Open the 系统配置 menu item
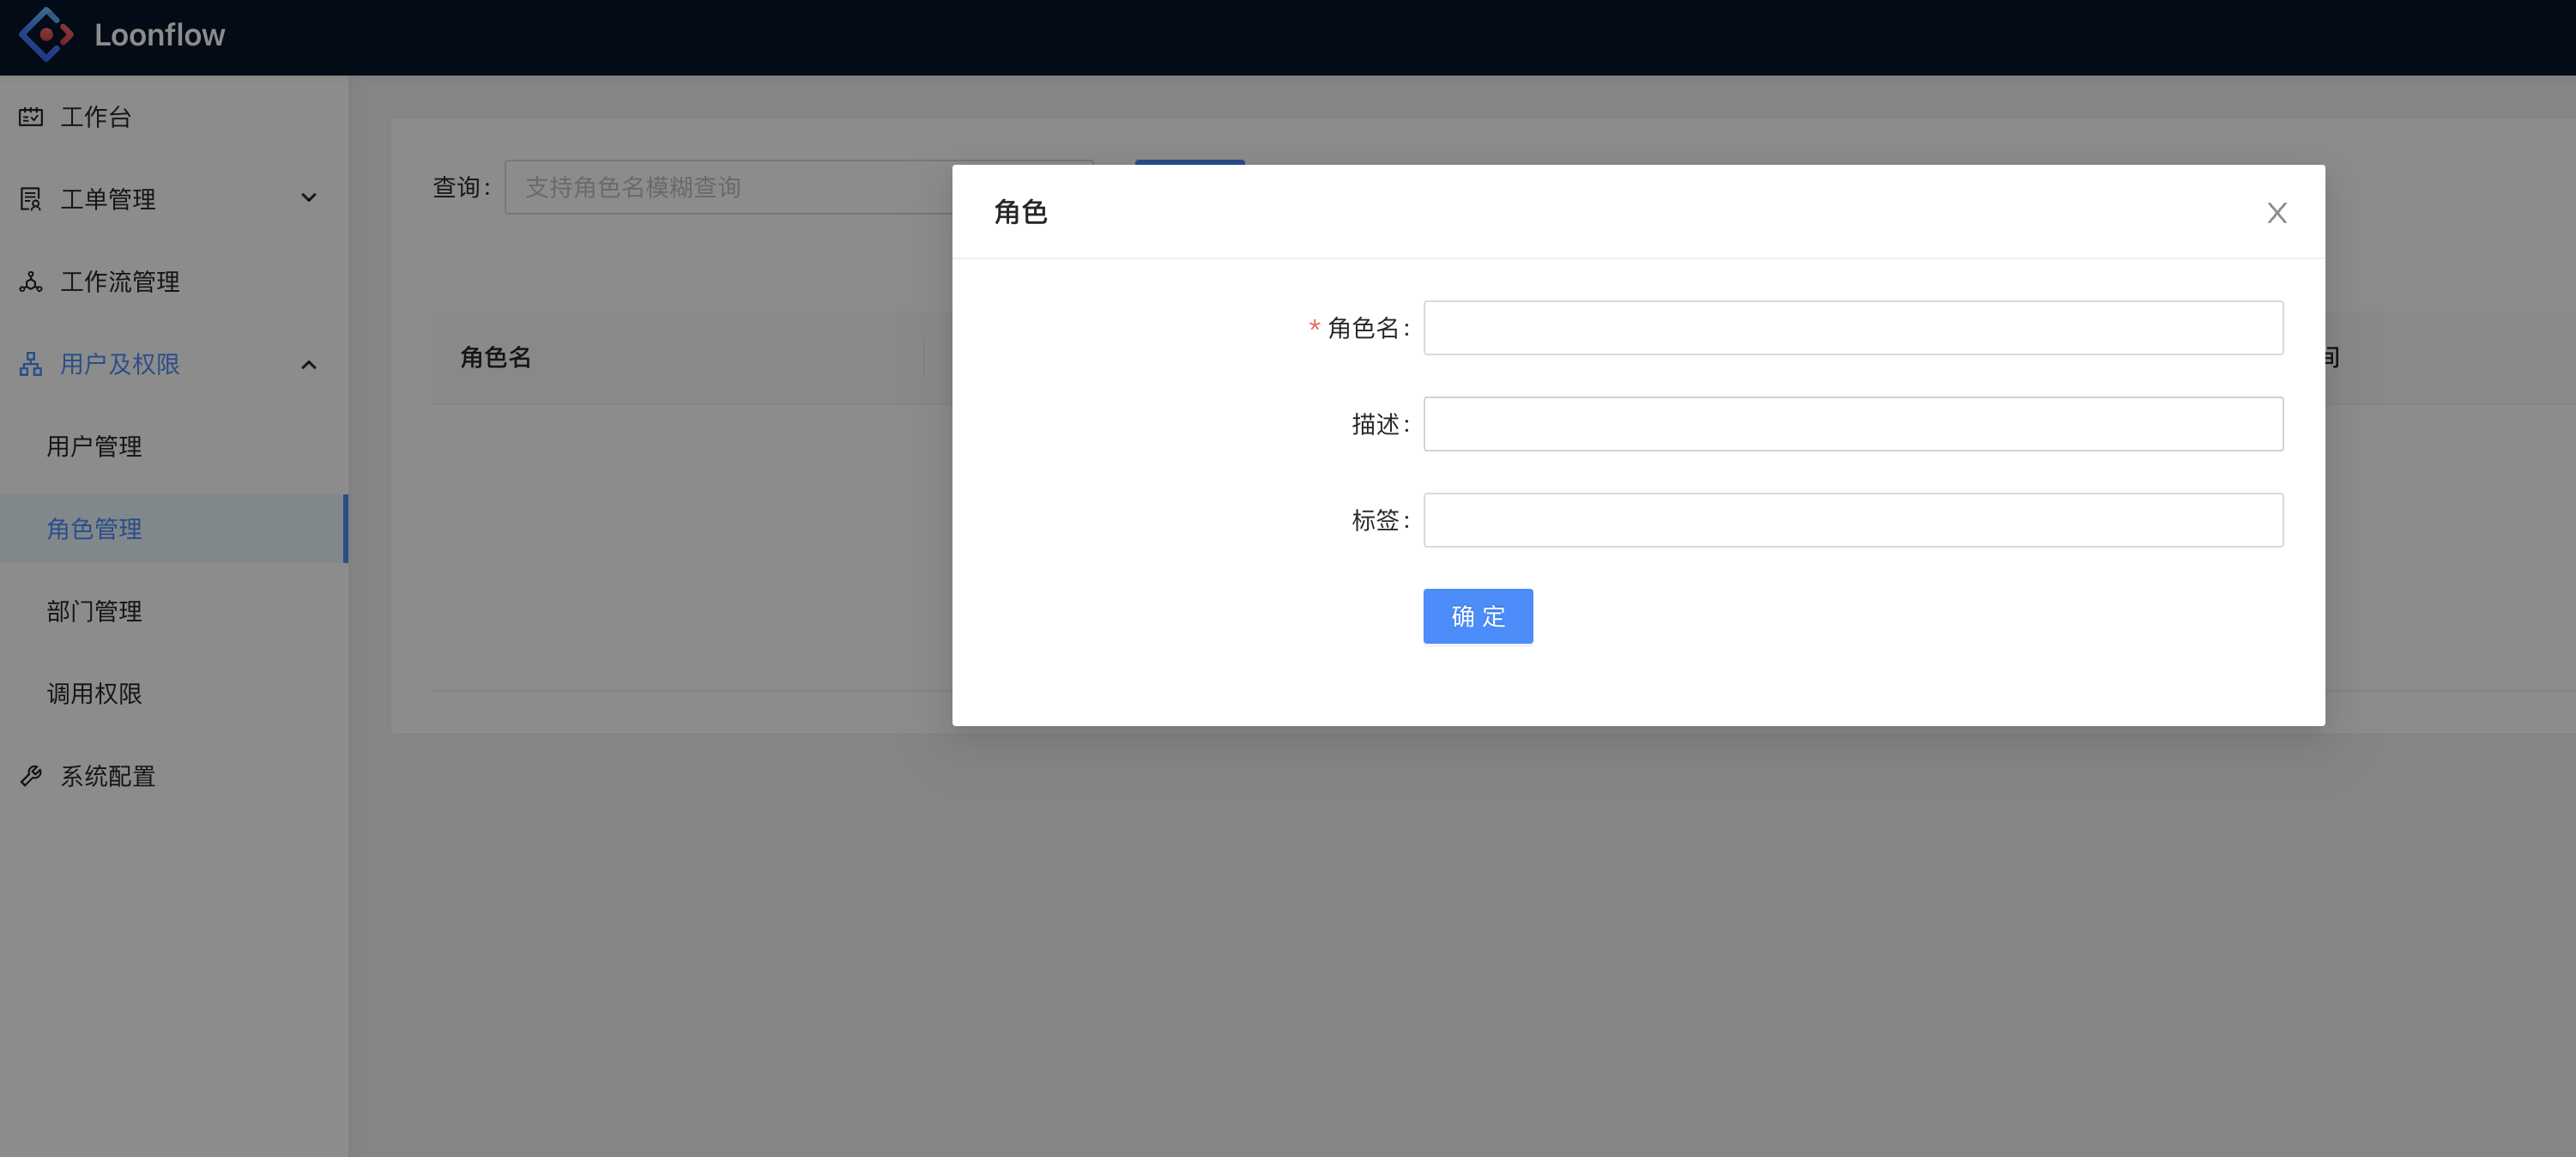Image resolution: width=2576 pixels, height=1157 pixels. 174,776
